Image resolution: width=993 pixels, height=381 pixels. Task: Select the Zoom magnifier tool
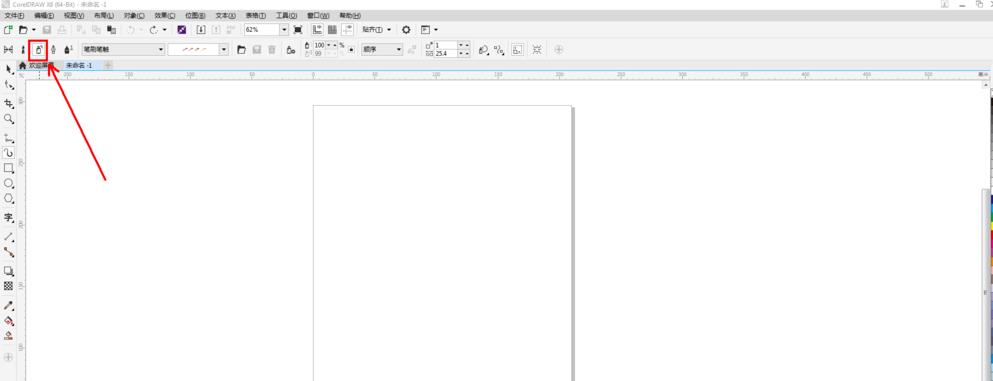[8, 118]
